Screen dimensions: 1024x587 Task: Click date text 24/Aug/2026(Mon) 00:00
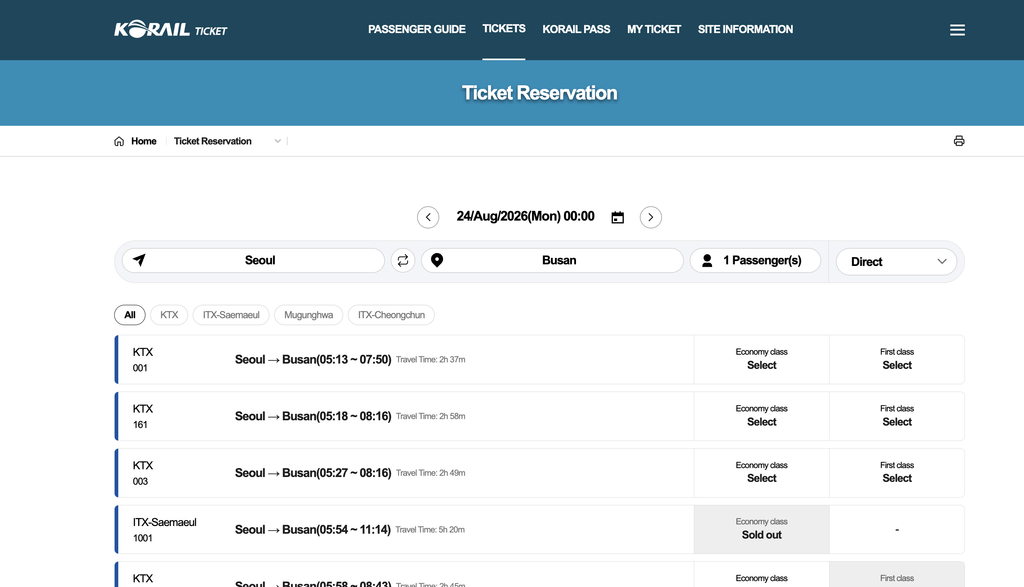coord(525,216)
